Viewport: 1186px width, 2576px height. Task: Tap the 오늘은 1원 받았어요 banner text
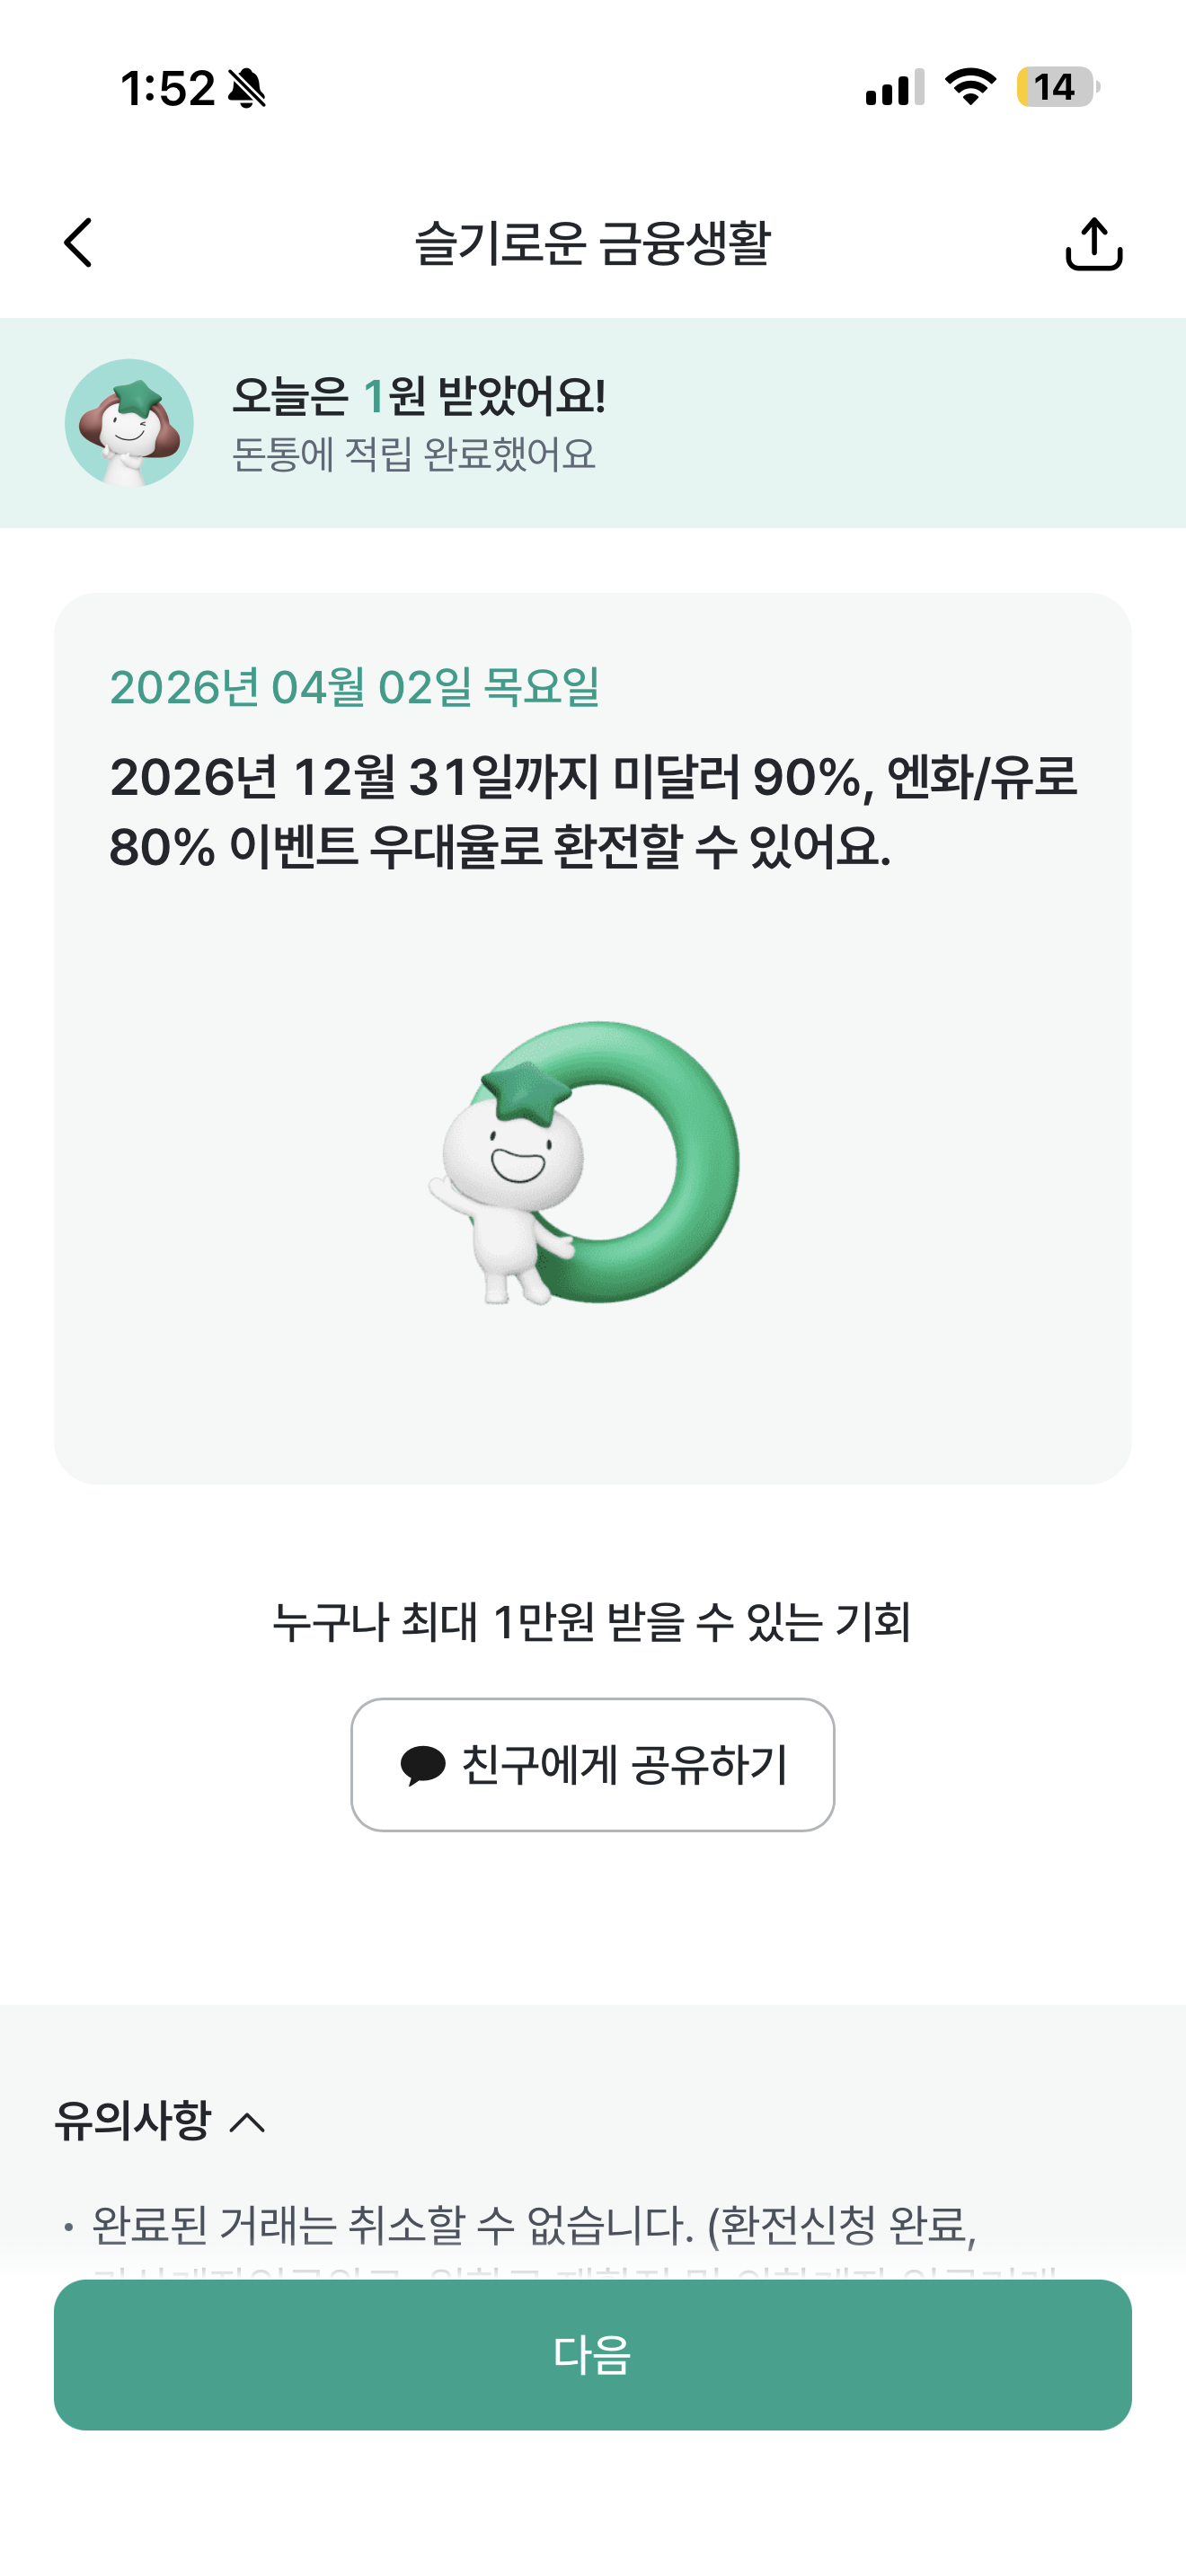click(x=419, y=396)
